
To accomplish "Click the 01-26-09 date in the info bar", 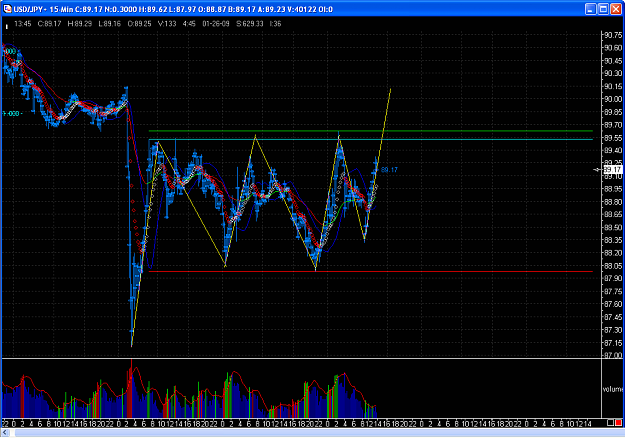I will (216, 24).
